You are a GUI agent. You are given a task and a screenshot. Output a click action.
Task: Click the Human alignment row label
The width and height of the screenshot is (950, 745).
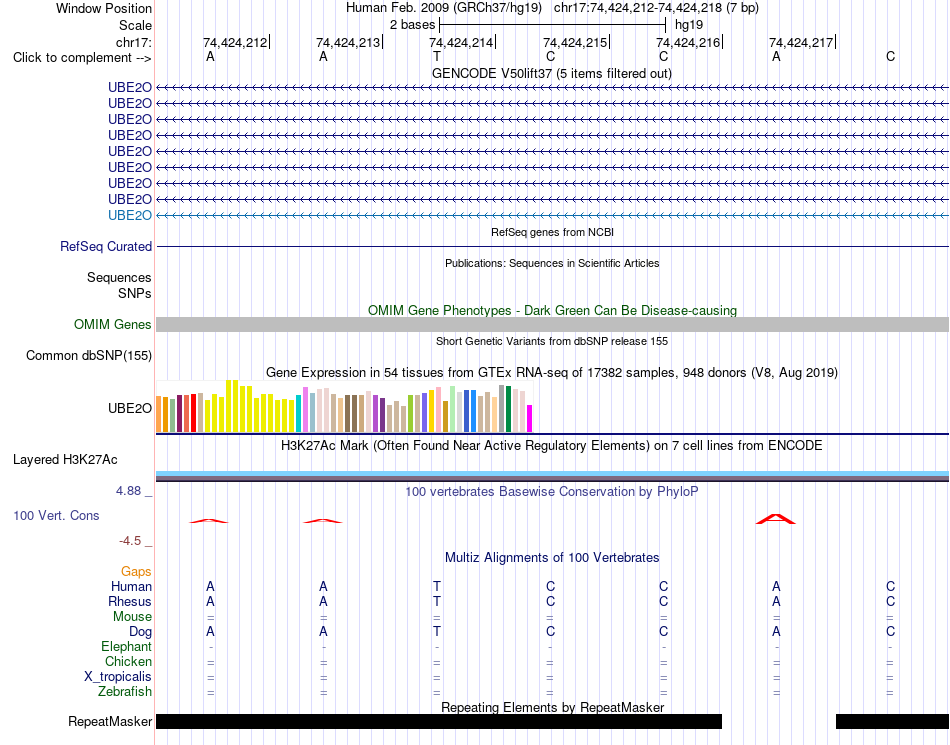click(131, 586)
